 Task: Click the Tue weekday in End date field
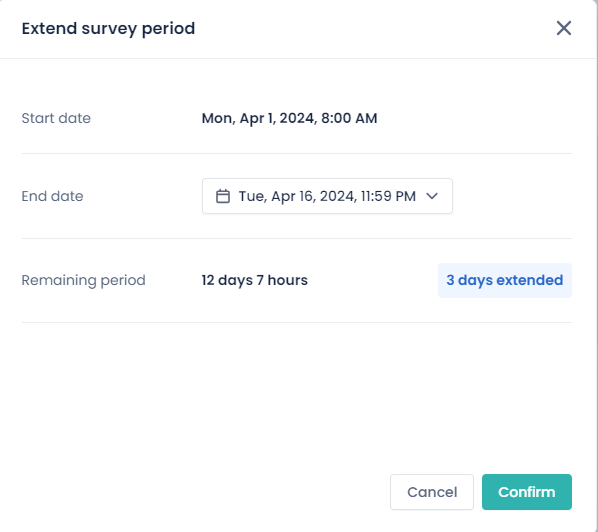[252, 196]
